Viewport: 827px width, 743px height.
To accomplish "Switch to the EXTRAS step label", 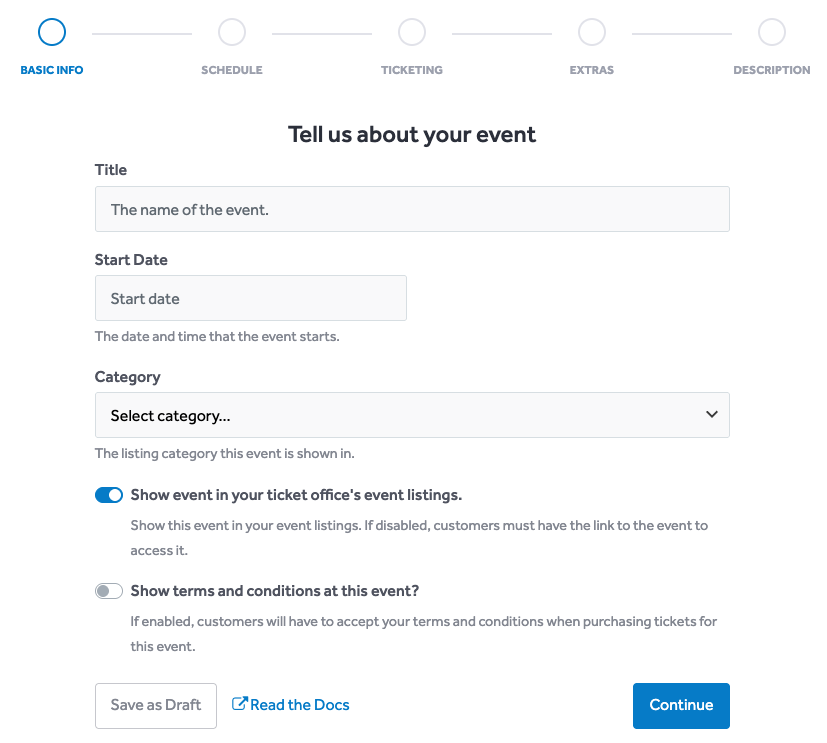I will point(592,70).
